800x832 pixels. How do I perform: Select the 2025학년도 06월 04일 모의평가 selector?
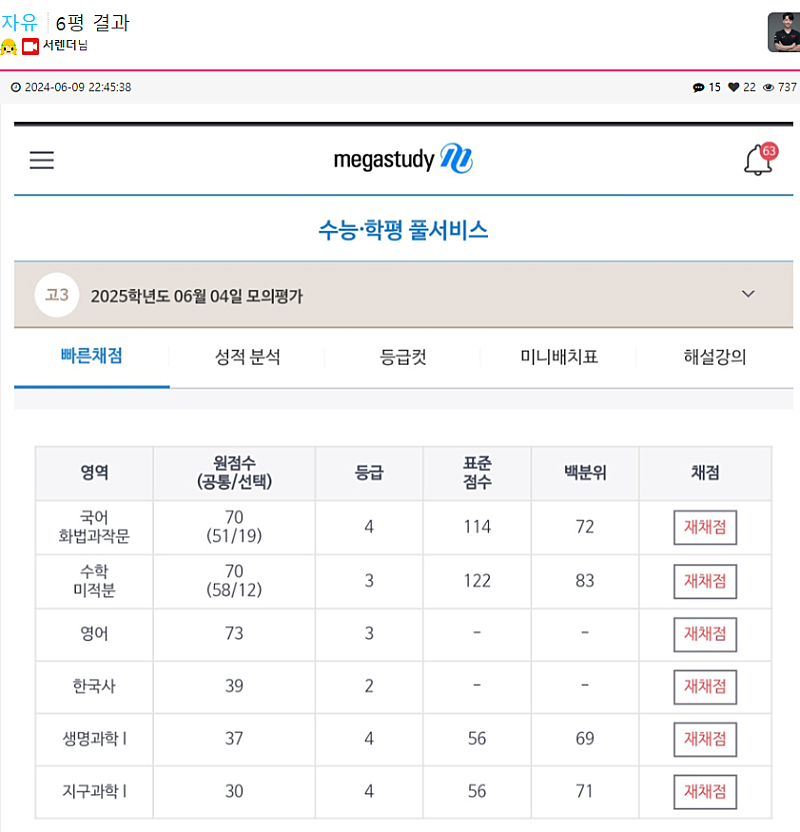(196, 296)
